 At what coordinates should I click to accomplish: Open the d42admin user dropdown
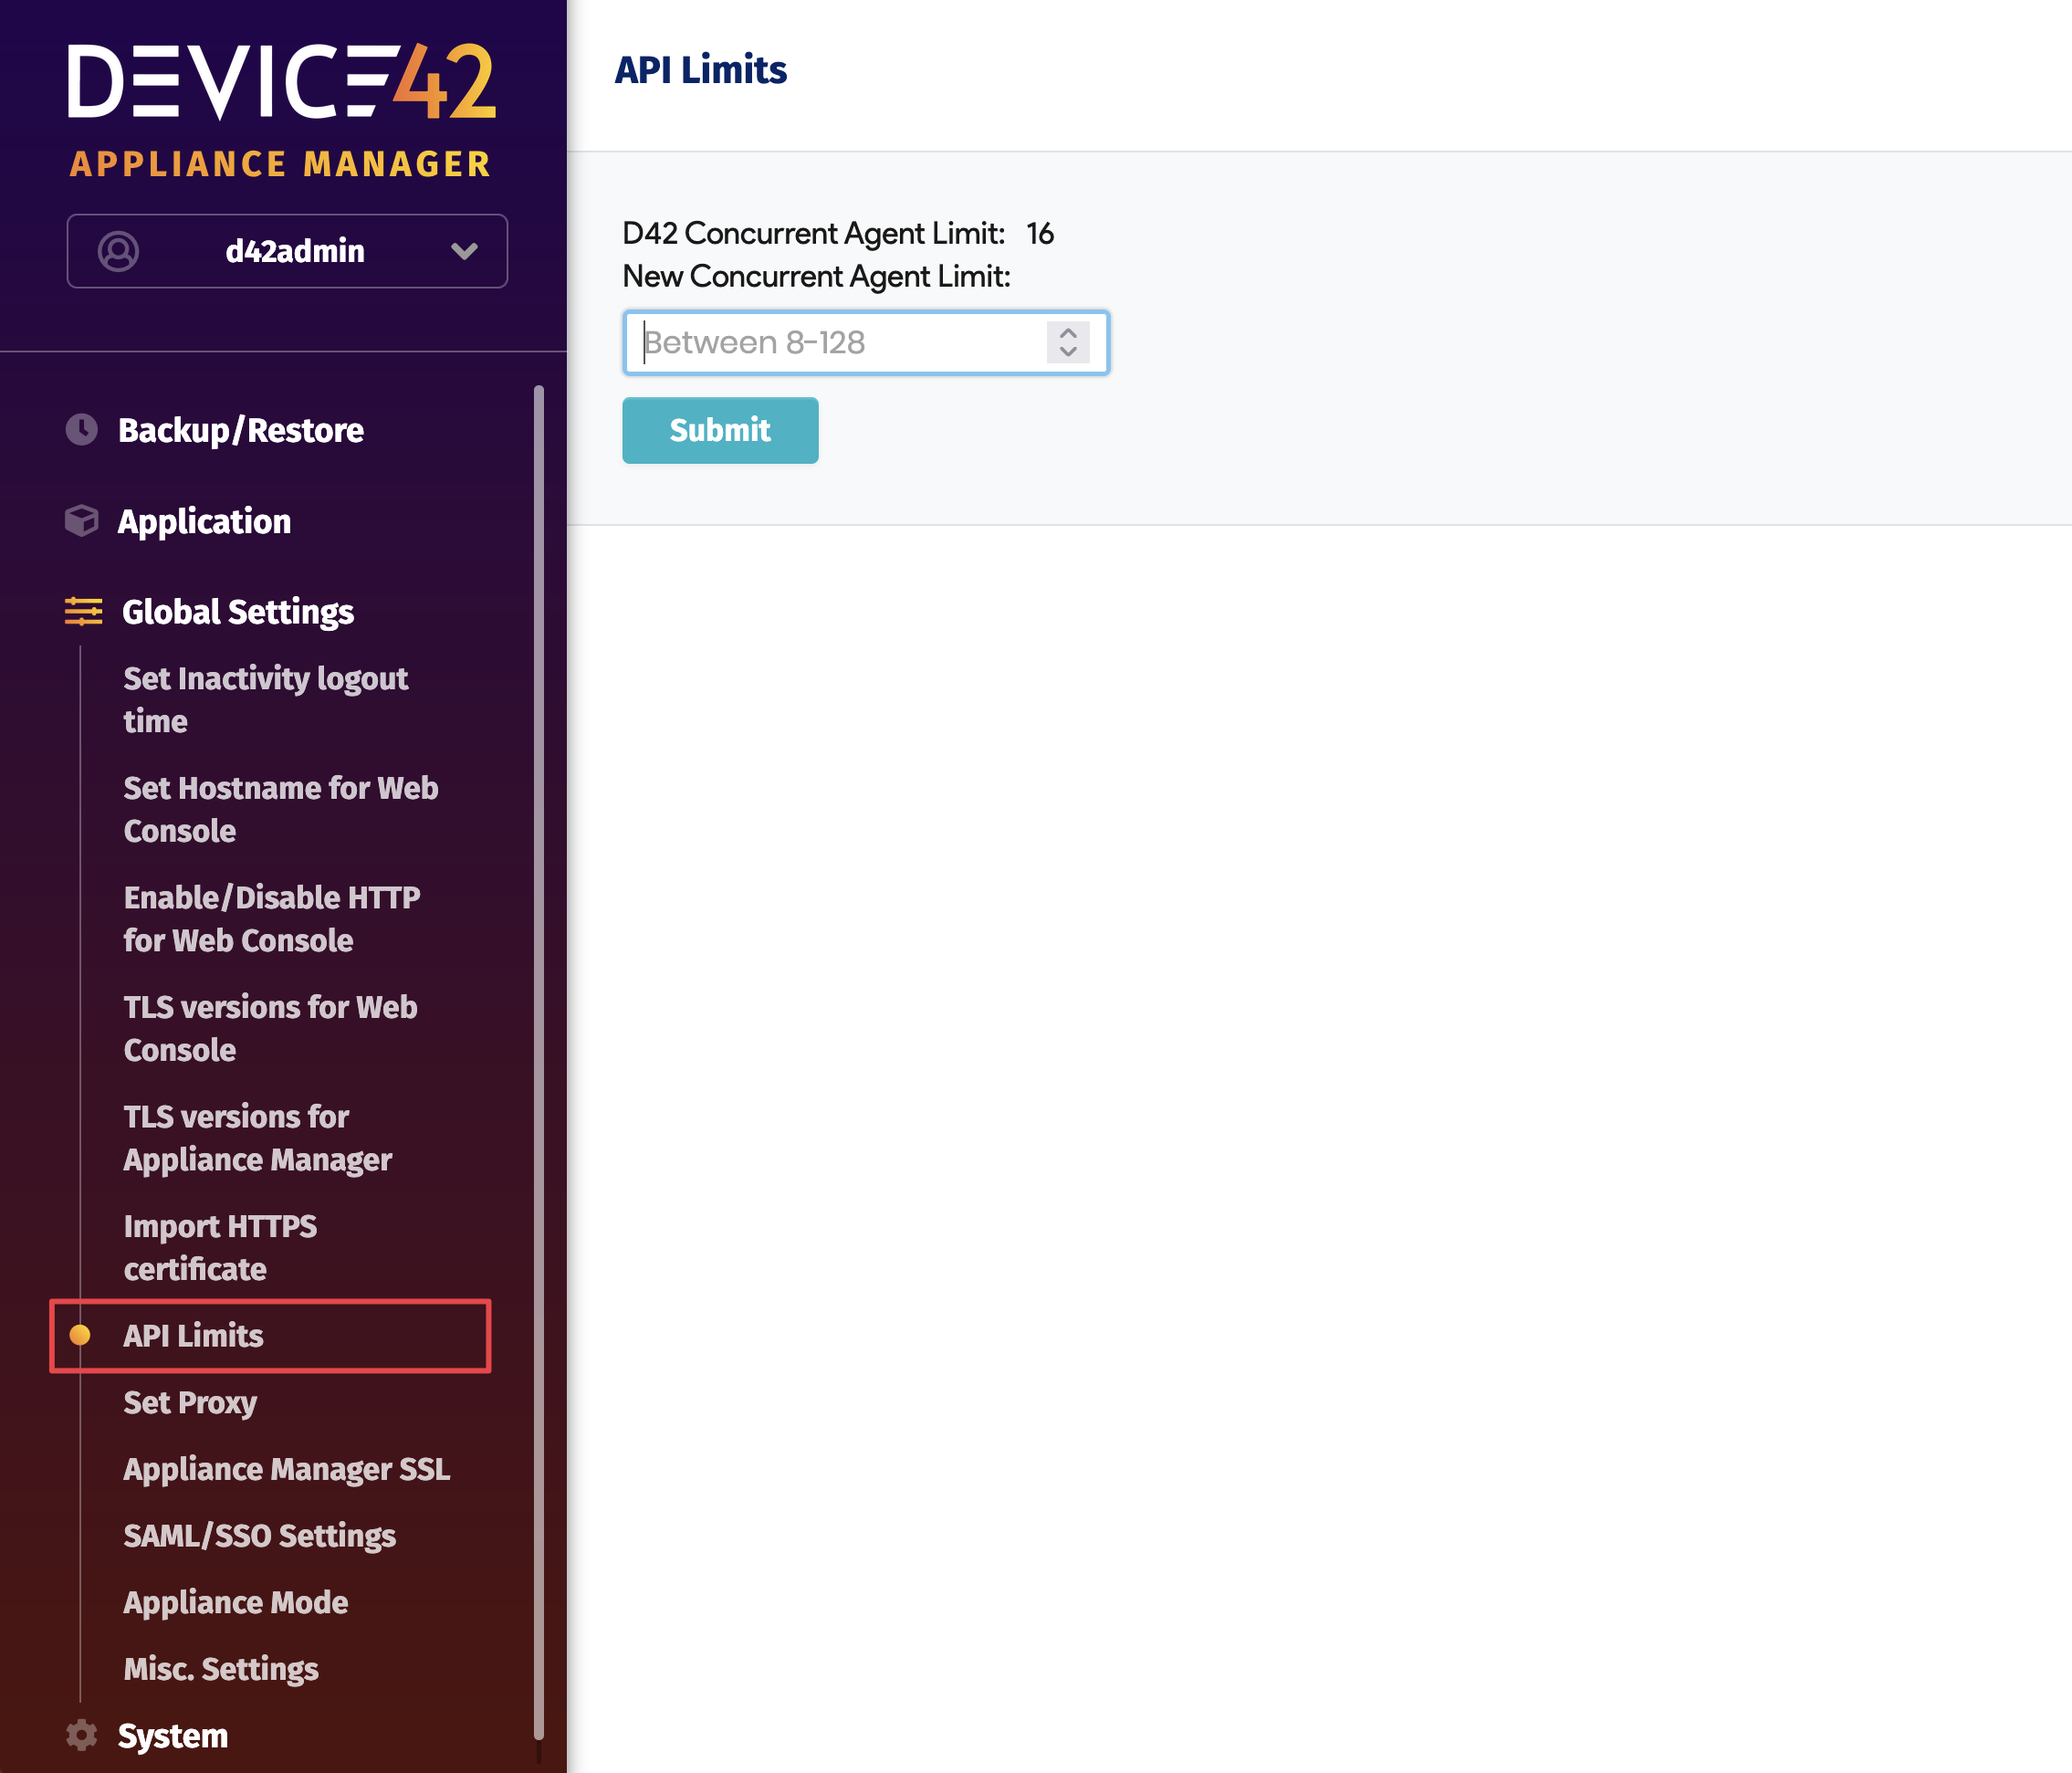pyautogui.click(x=464, y=251)
